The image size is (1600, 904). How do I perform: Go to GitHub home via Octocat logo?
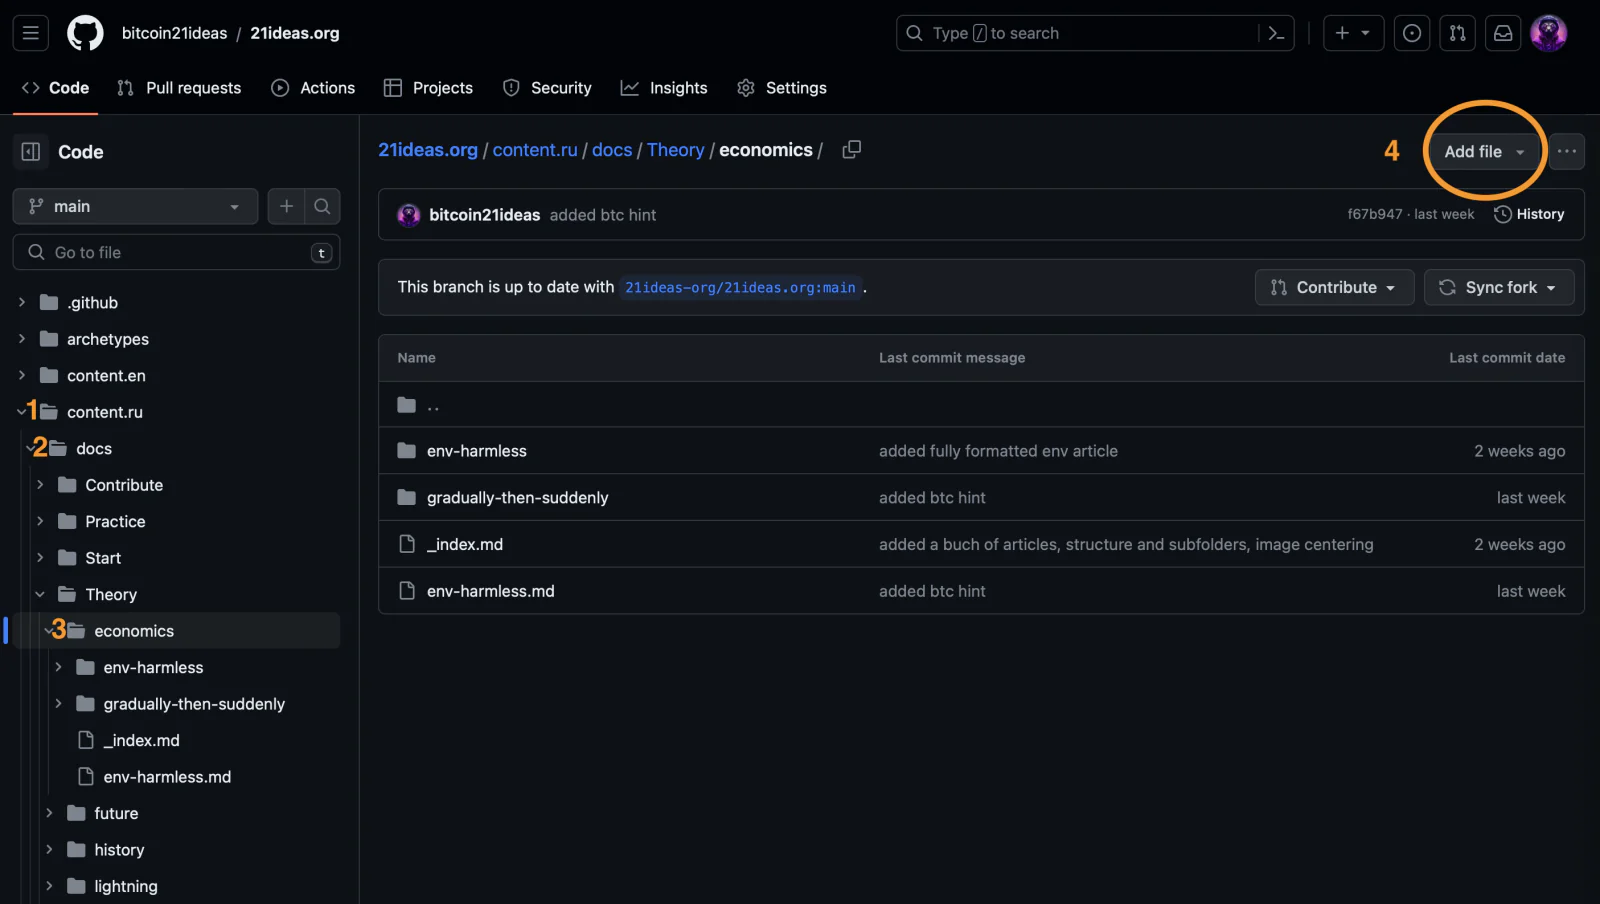tap(85, 33)
